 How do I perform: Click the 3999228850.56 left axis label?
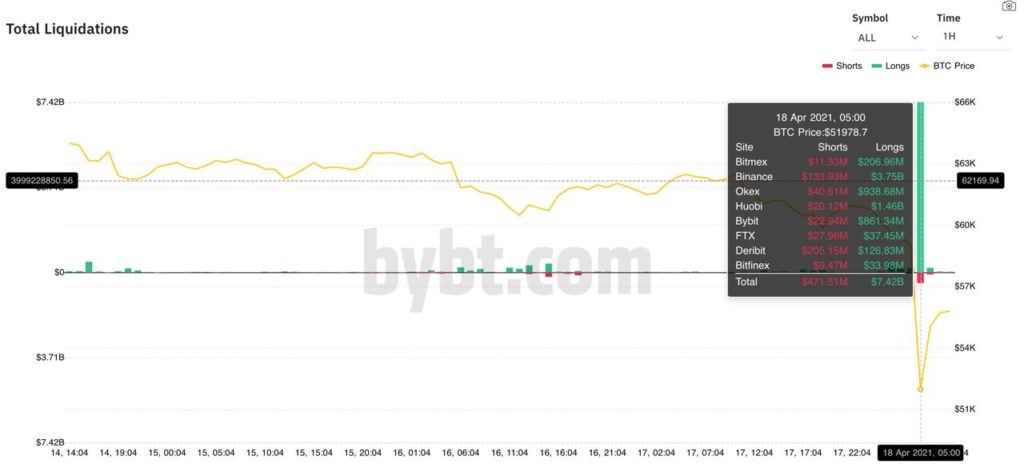pyautogui.click(x=35, y=181)
